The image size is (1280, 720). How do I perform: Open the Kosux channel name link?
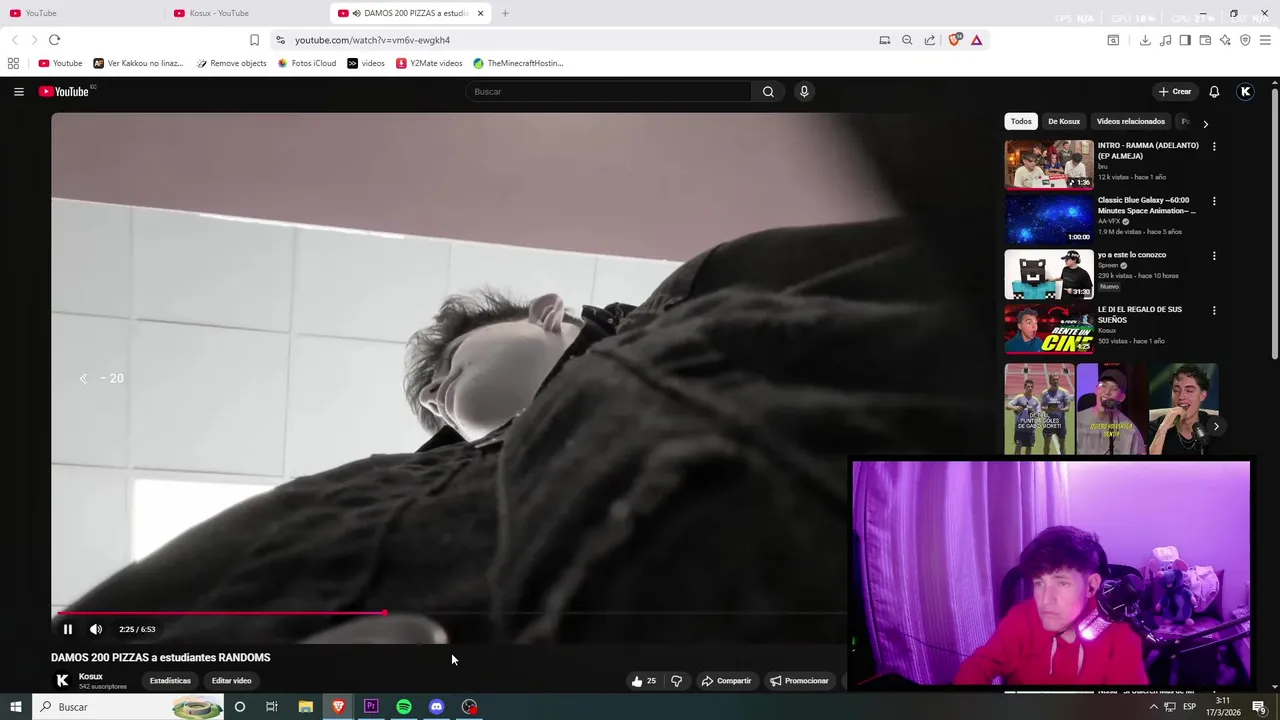pos(91,676)
